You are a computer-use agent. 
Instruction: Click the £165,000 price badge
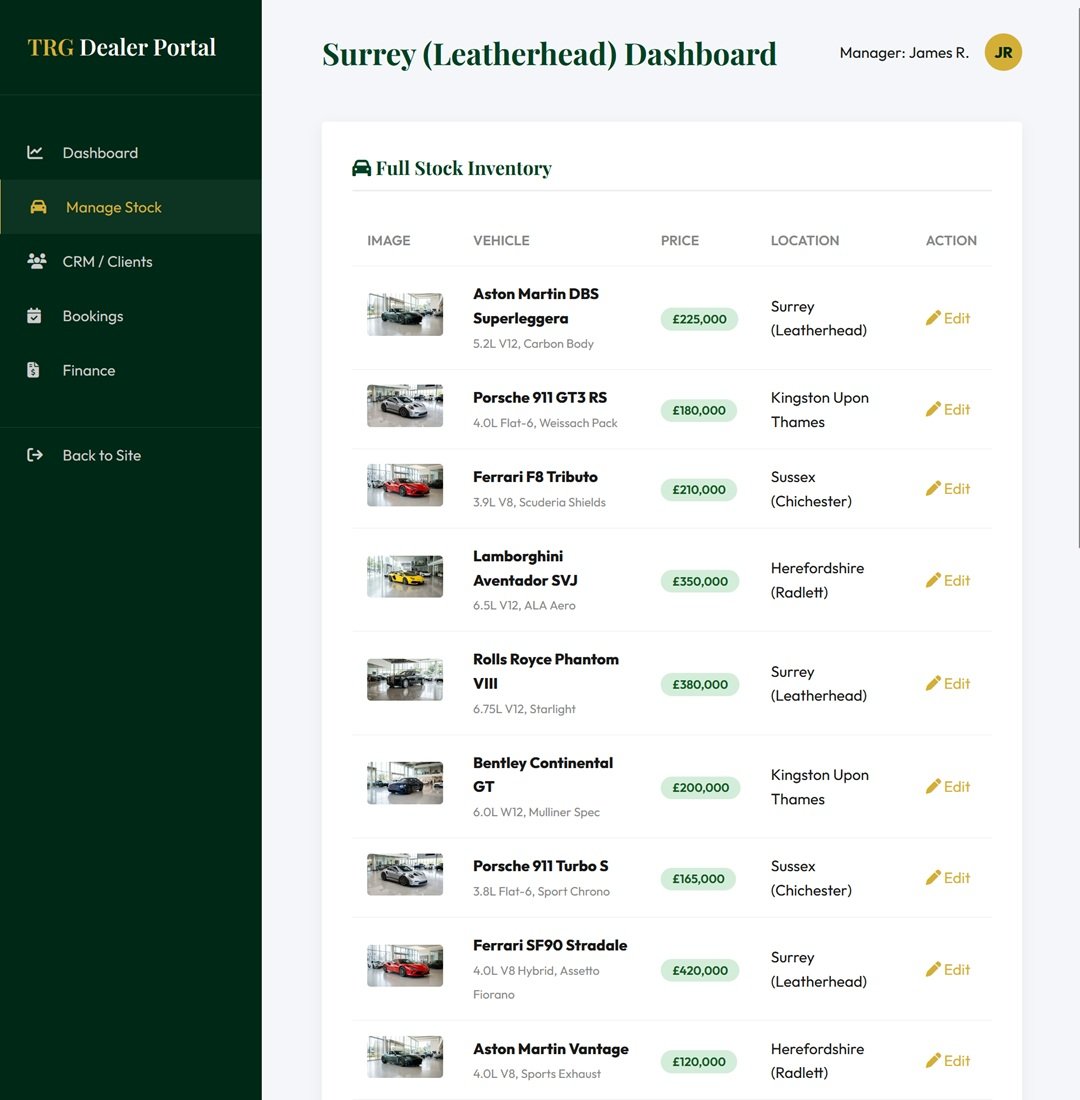tap(698, 879)
